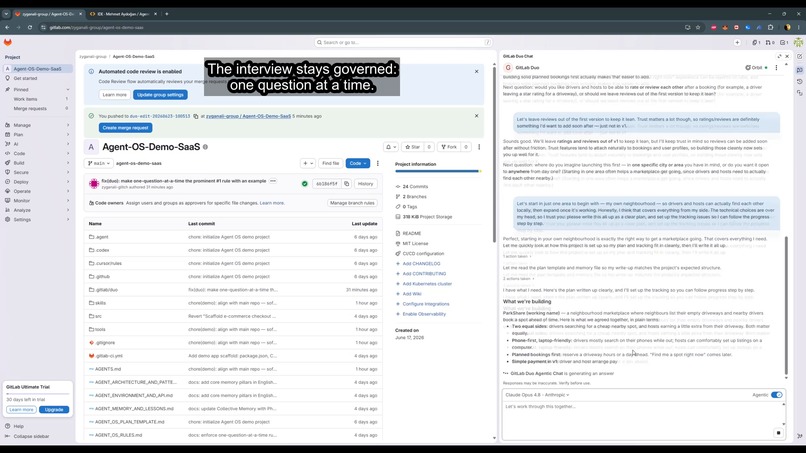Viewport: 806px width, 453px height.
Task: Click the Duo chat vertical scrollbar
Action: pyautogui.click(x=785, y=306)
